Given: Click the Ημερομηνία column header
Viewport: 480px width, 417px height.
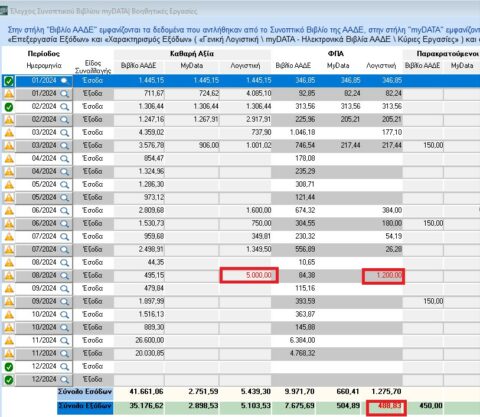Looking at the screenshot, I should 44,66.
